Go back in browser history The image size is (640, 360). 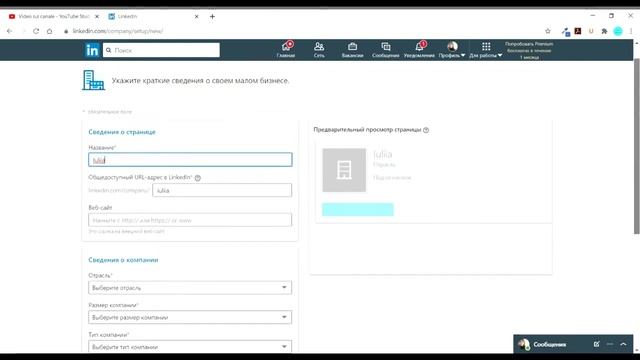[9, 31]
